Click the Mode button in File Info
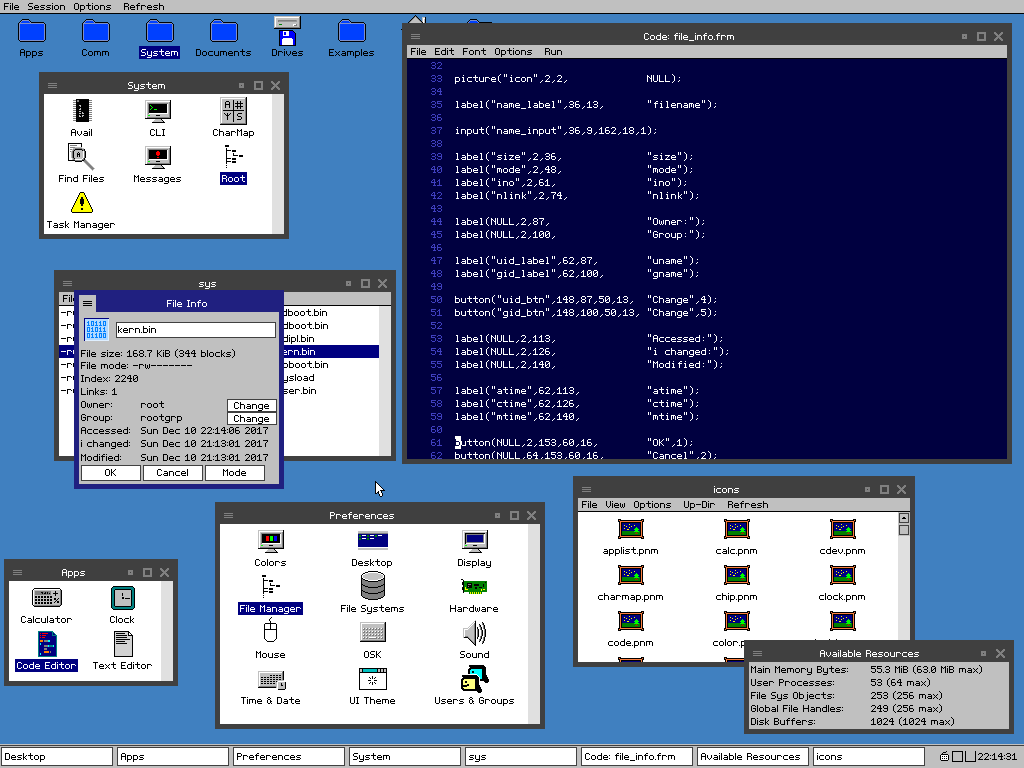1024x768 pixels. [x=234, y=473]
